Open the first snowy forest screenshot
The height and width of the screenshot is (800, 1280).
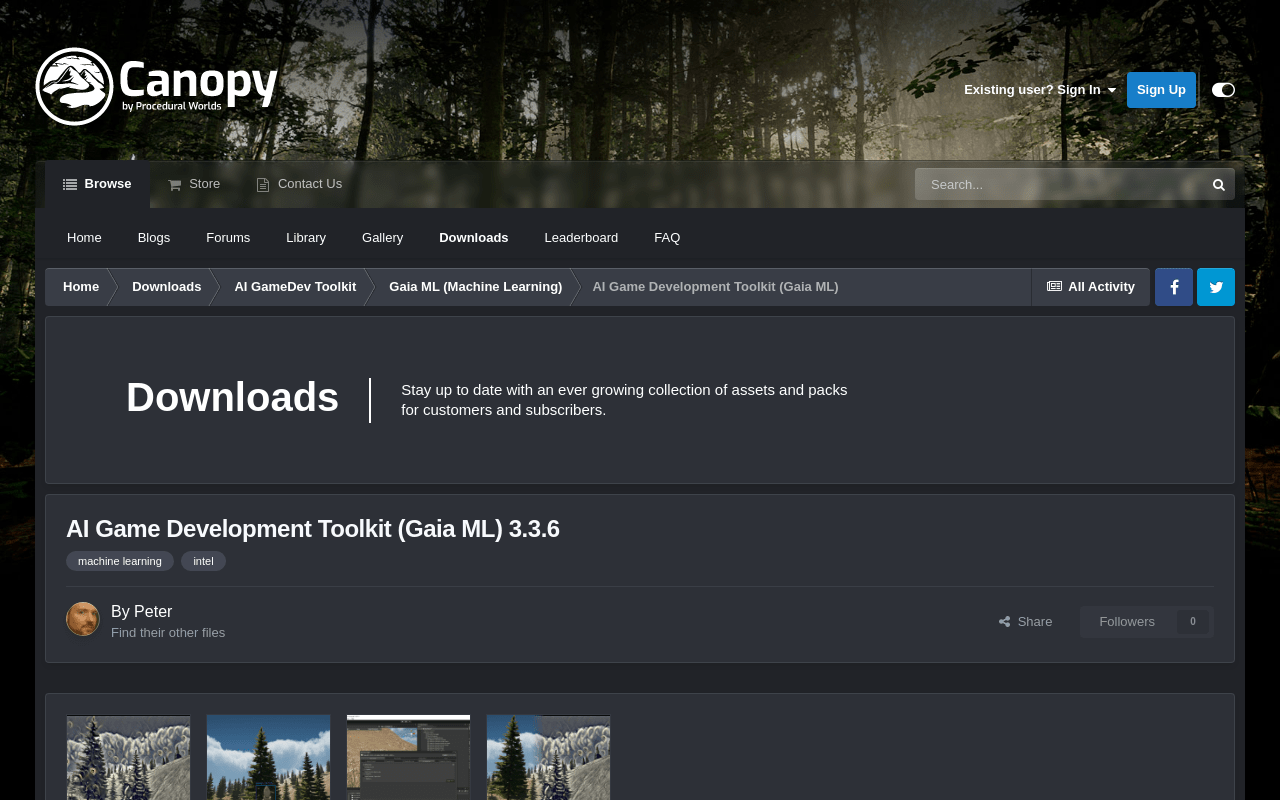(128, 757)
